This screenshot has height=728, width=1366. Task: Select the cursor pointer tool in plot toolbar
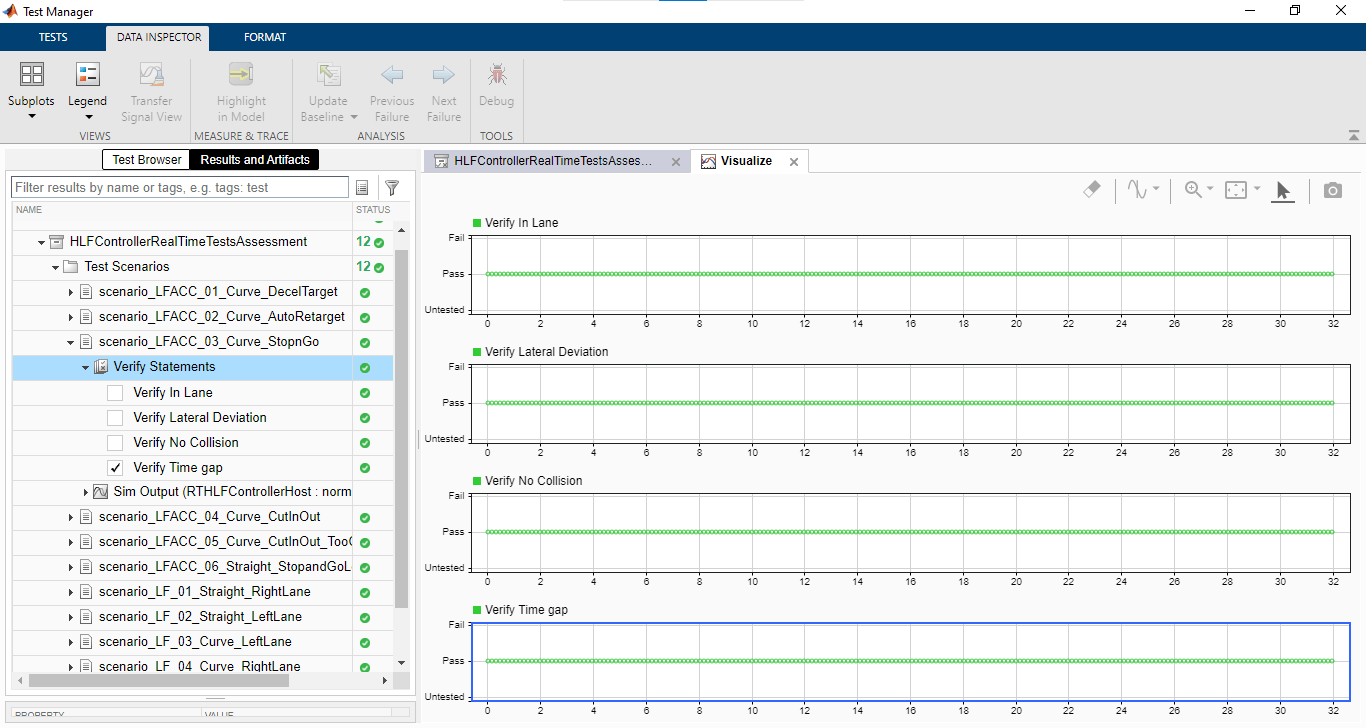(x=1283, y=190)
